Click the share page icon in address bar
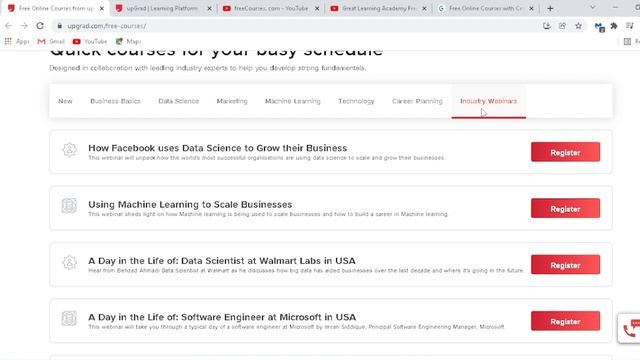Image resolution: width=640 pixels, height=360 pixels. point(562,26)
